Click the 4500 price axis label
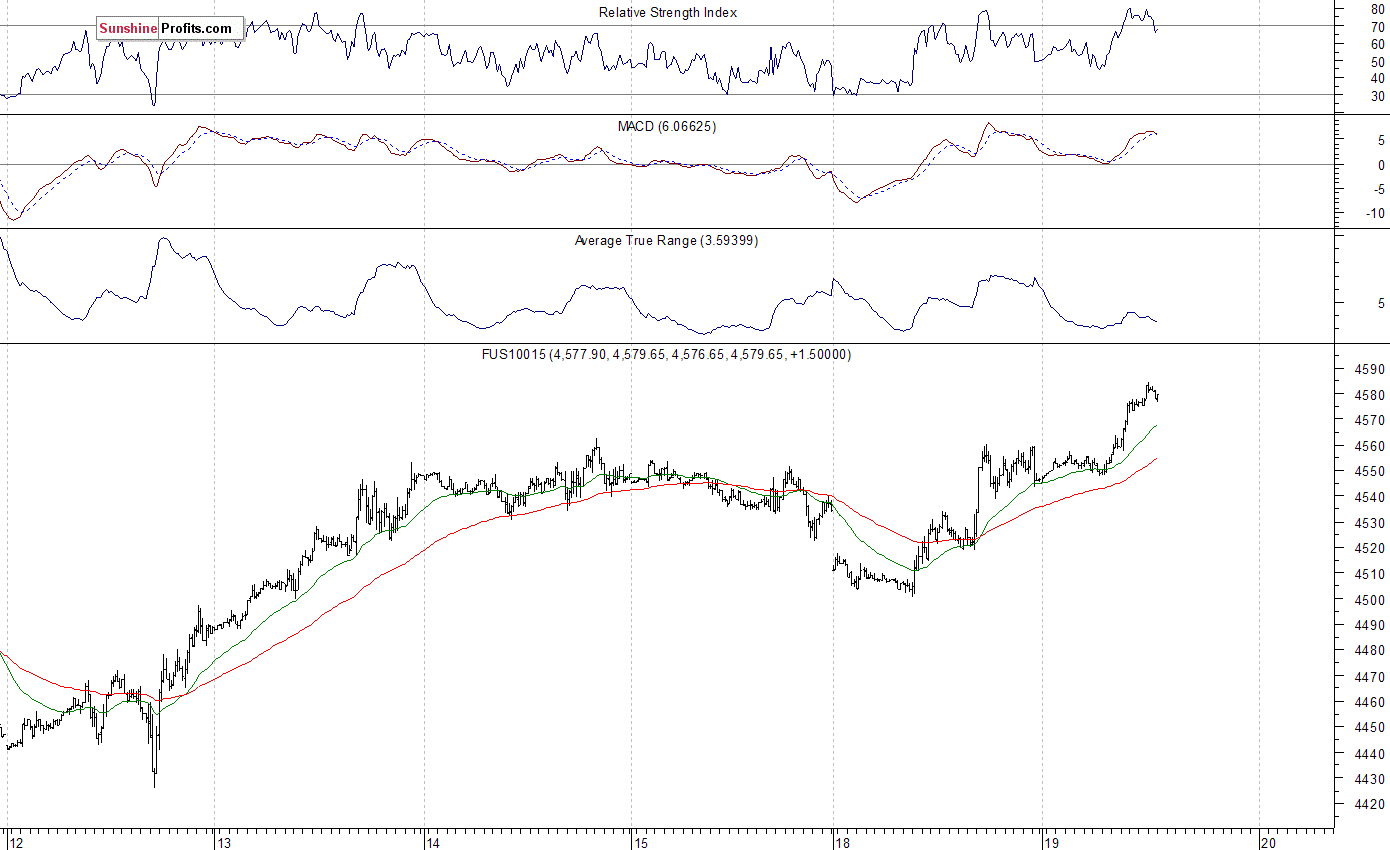Screen dimensions: 1390x850 point(1370,600)
